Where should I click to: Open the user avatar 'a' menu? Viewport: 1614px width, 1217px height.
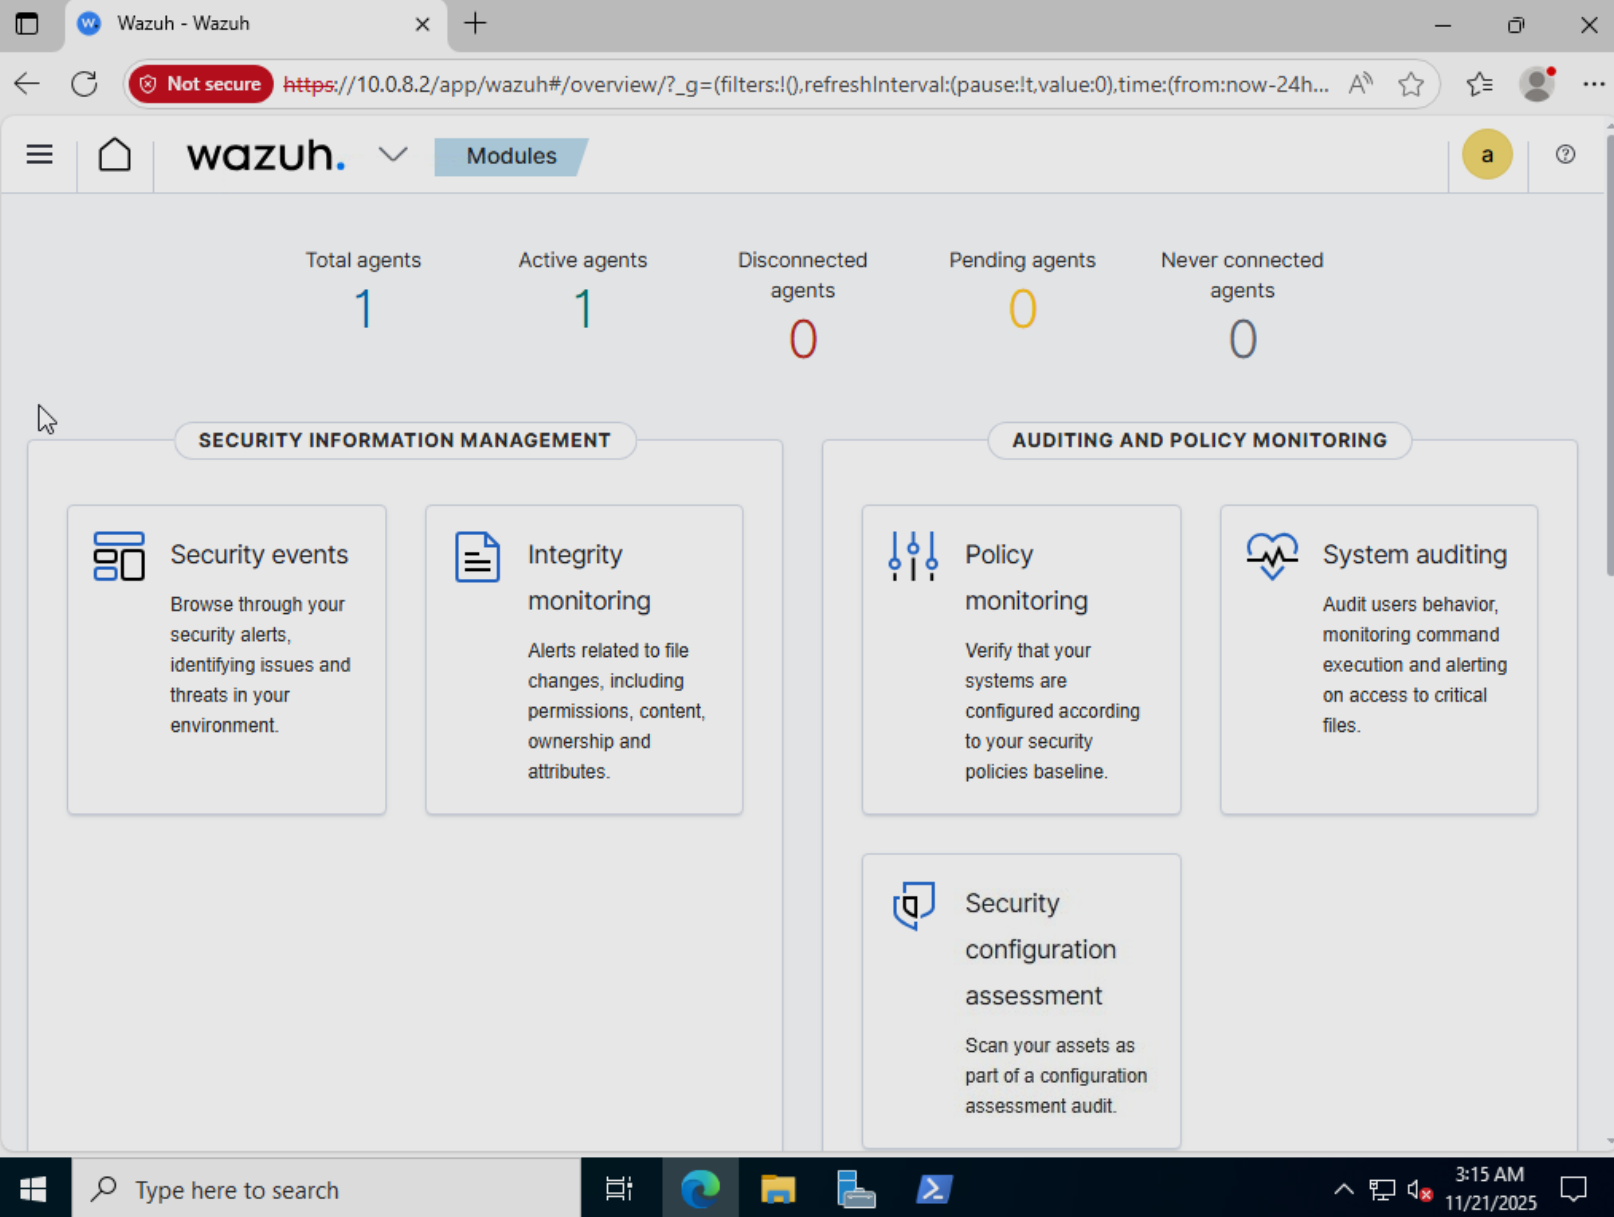1487,155
